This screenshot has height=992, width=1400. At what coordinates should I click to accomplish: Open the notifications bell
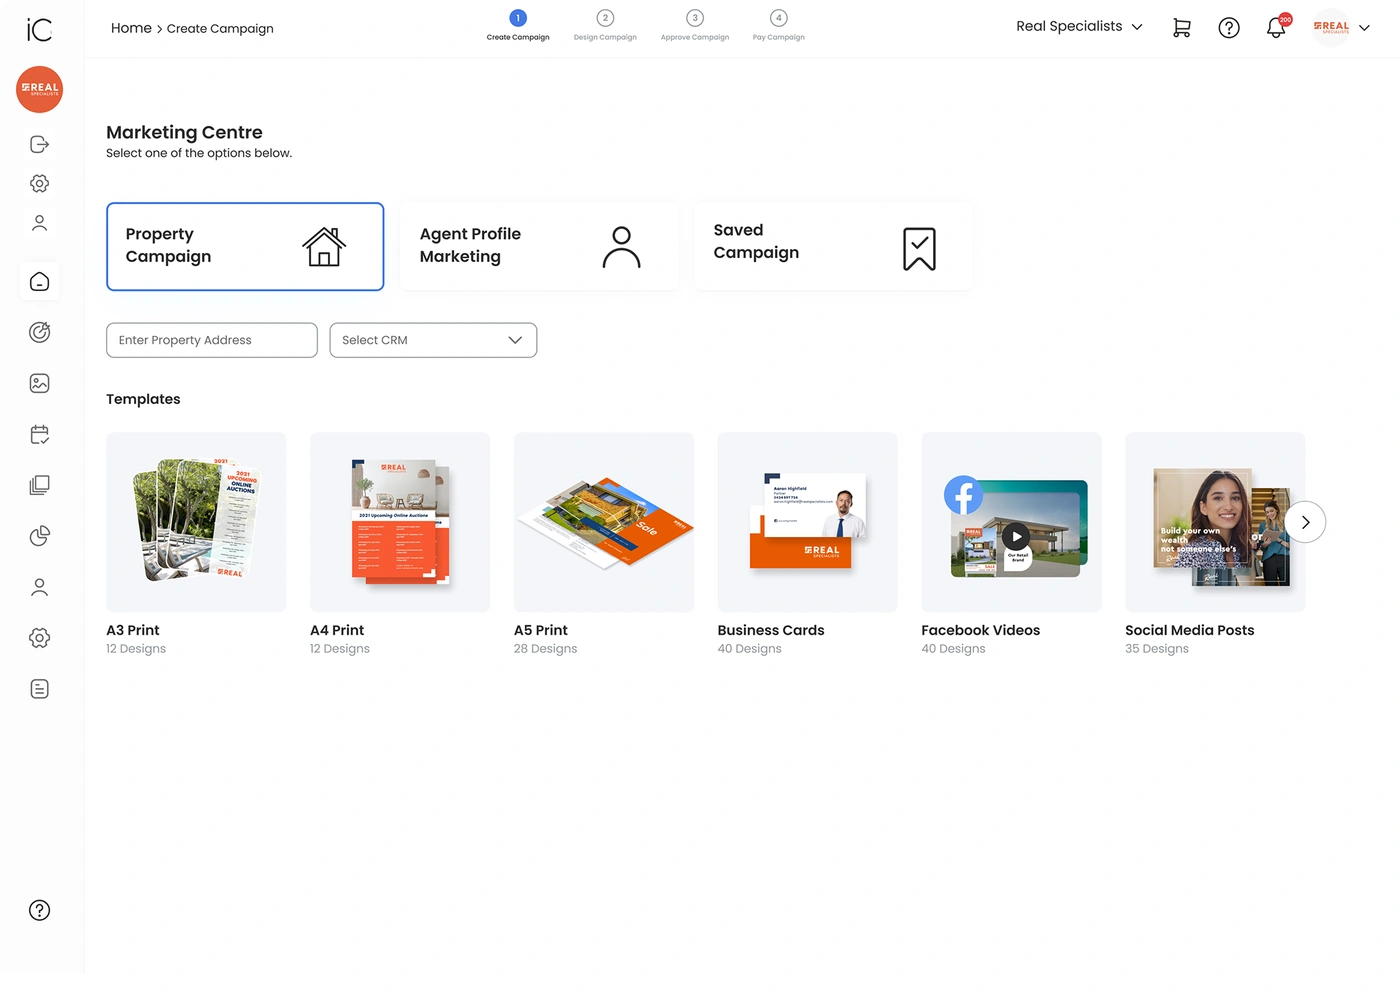[x=1277, y=27]
